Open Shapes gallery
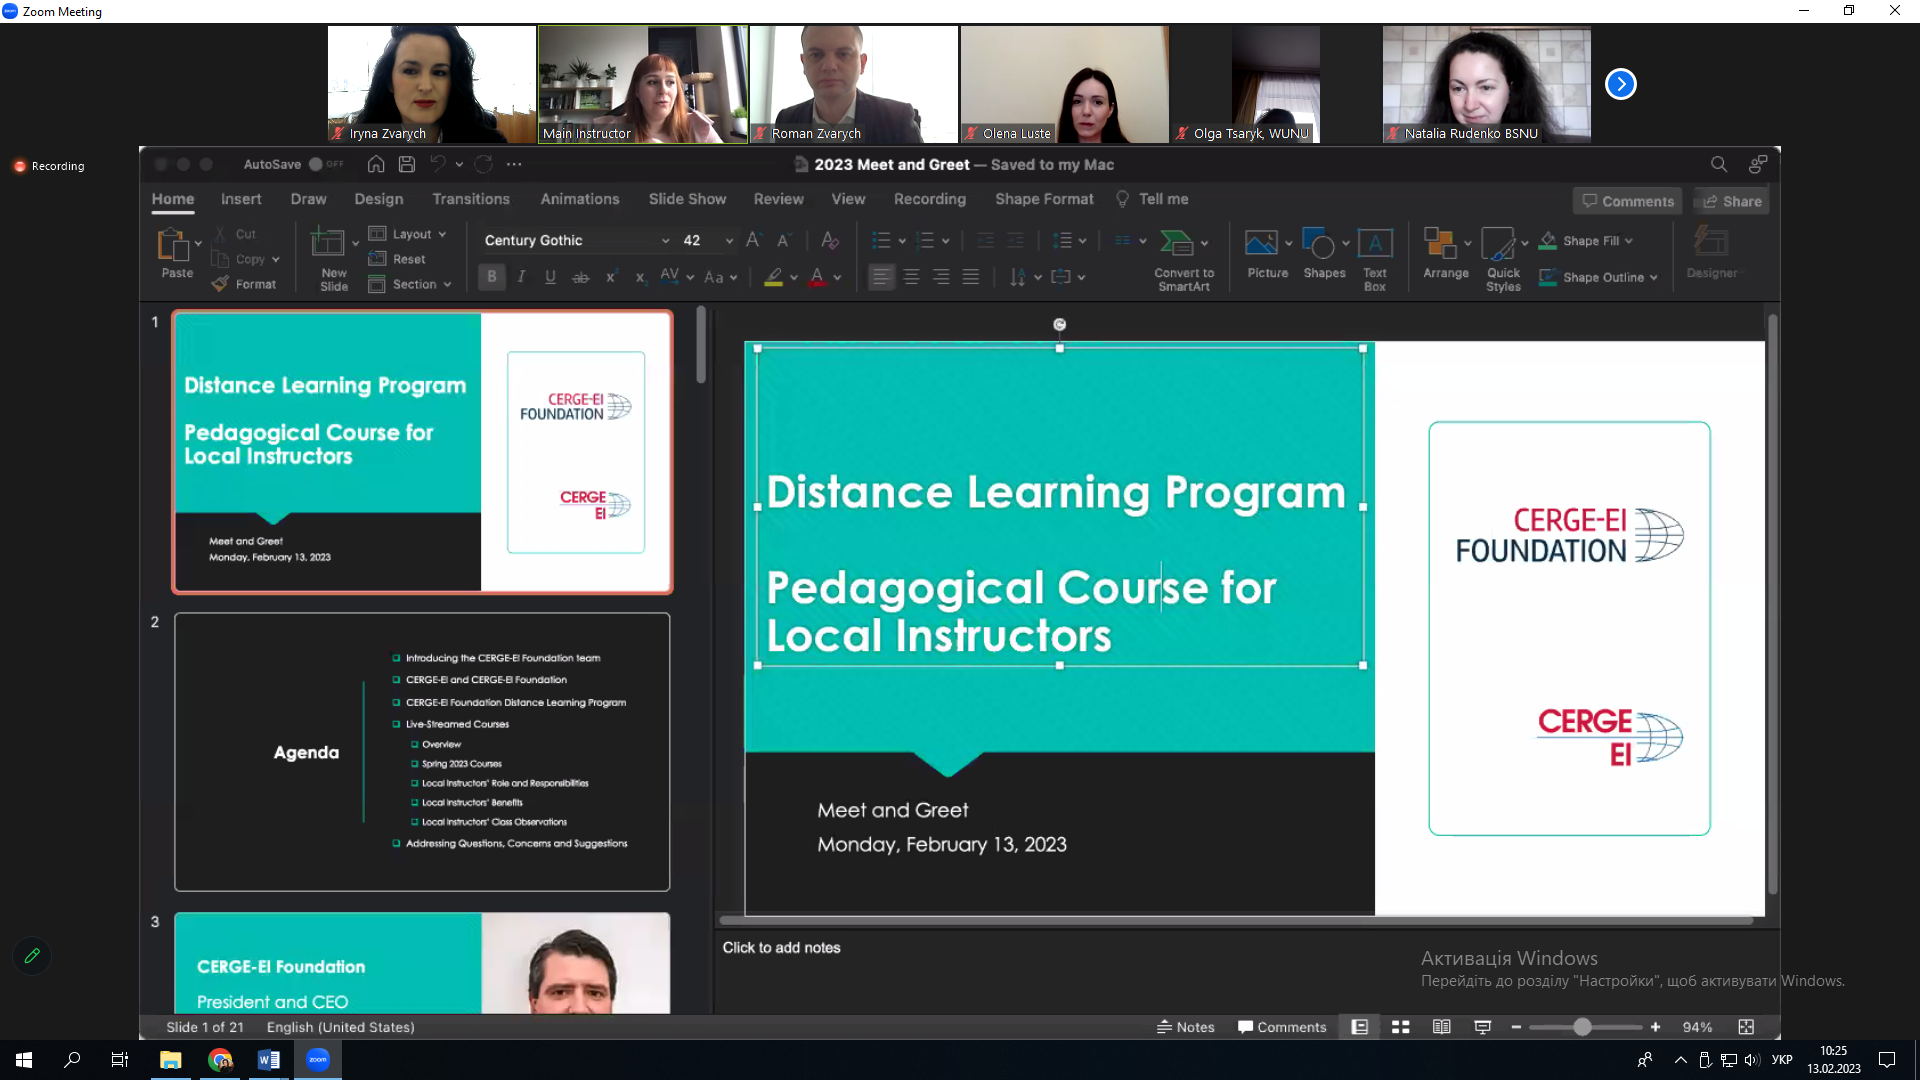The image size is (1920, 1080). [1319, 243]
